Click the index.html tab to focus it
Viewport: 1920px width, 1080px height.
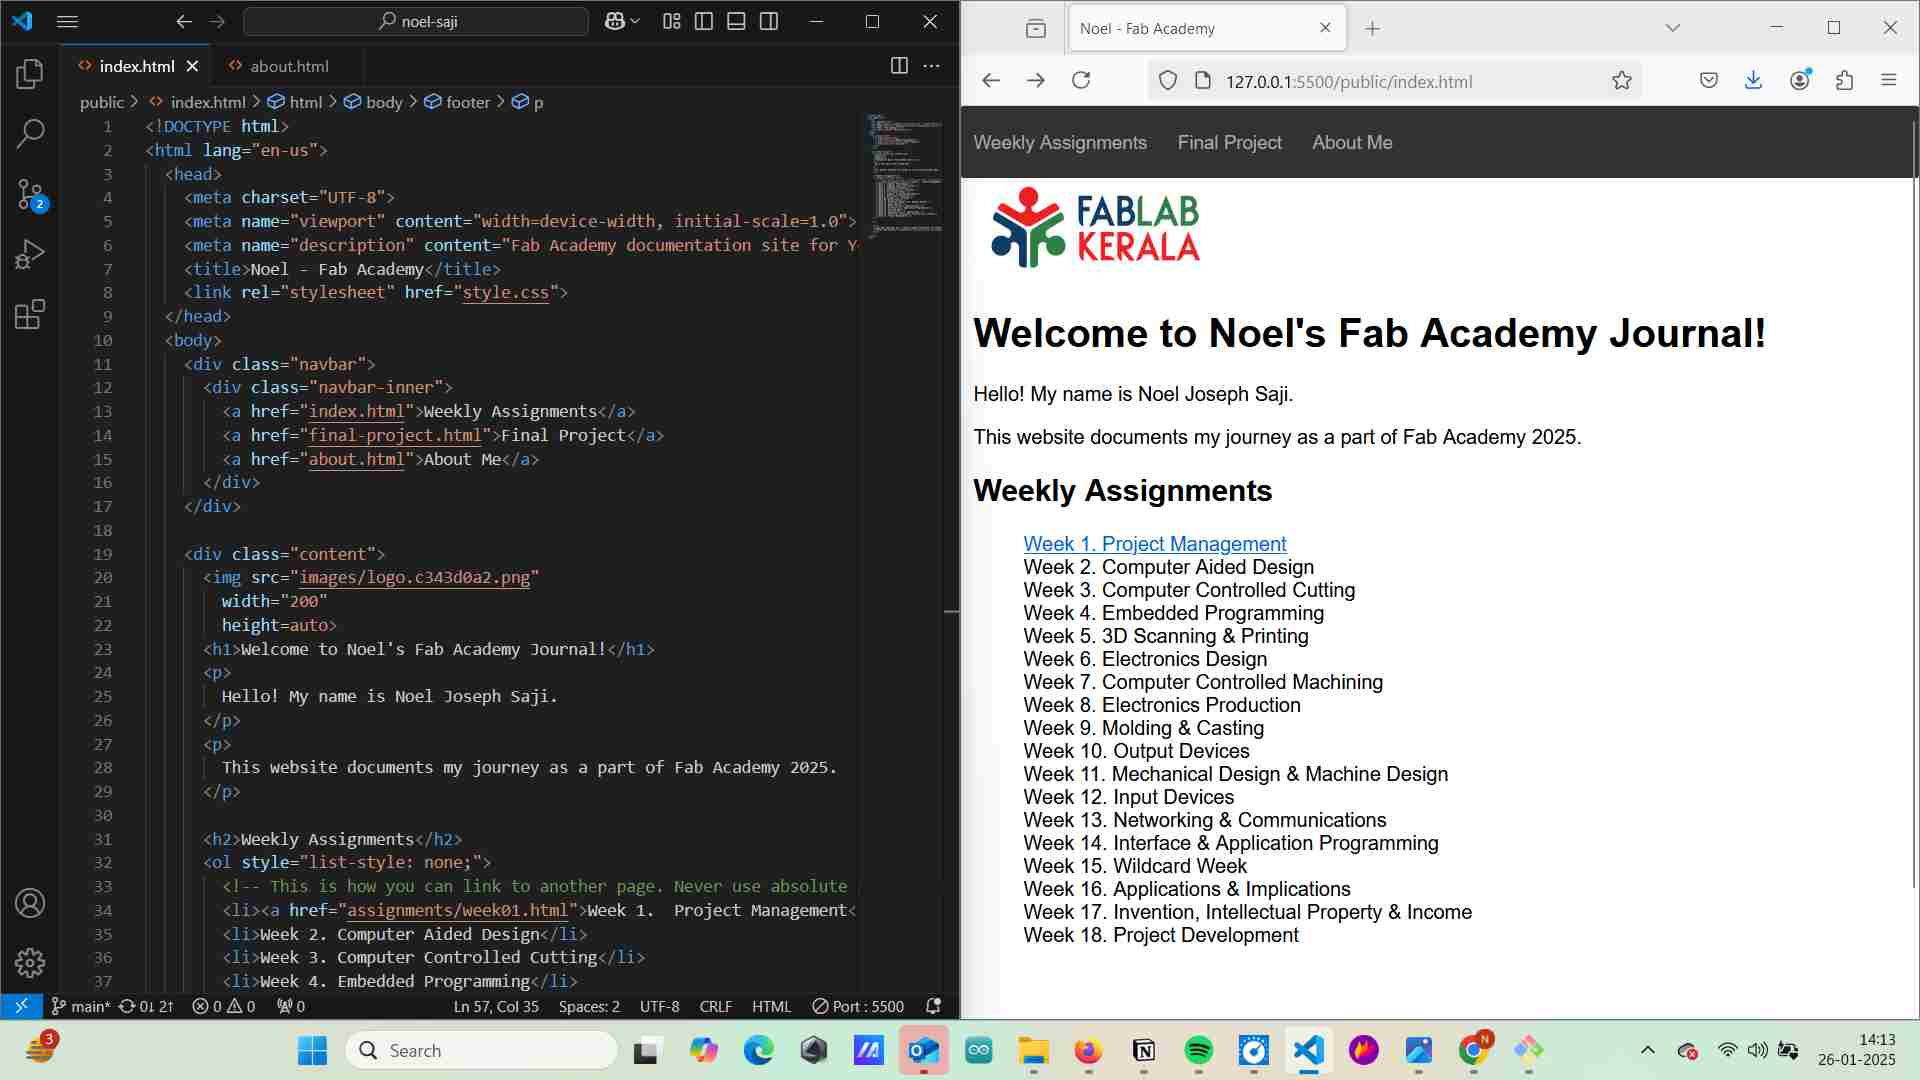point(137,65)
